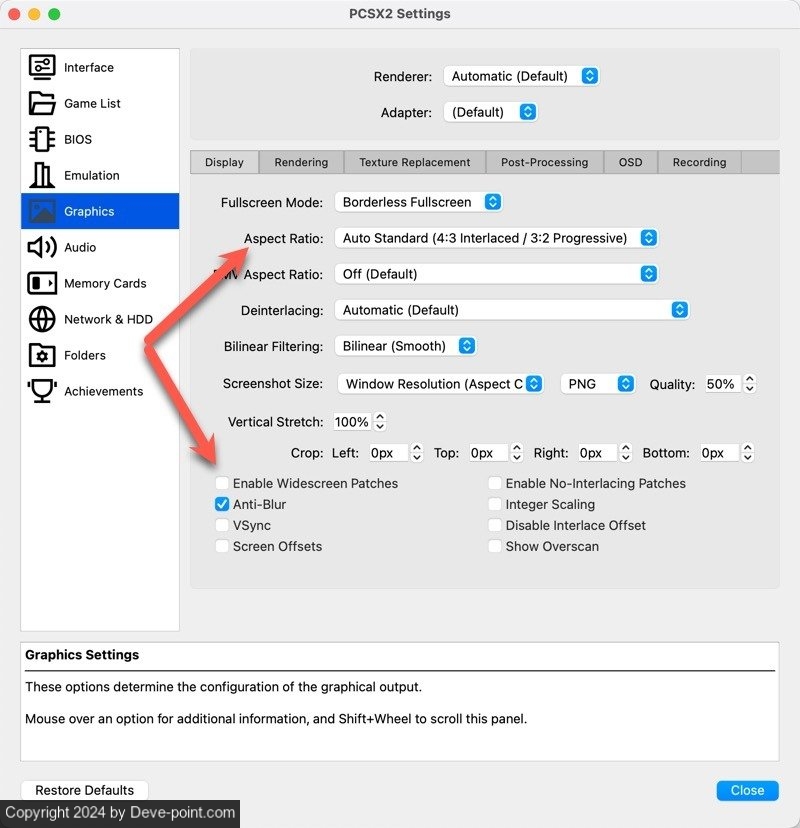Uncheck the Anti-Blur option
The image size is (800, 828).
(222, 504)
